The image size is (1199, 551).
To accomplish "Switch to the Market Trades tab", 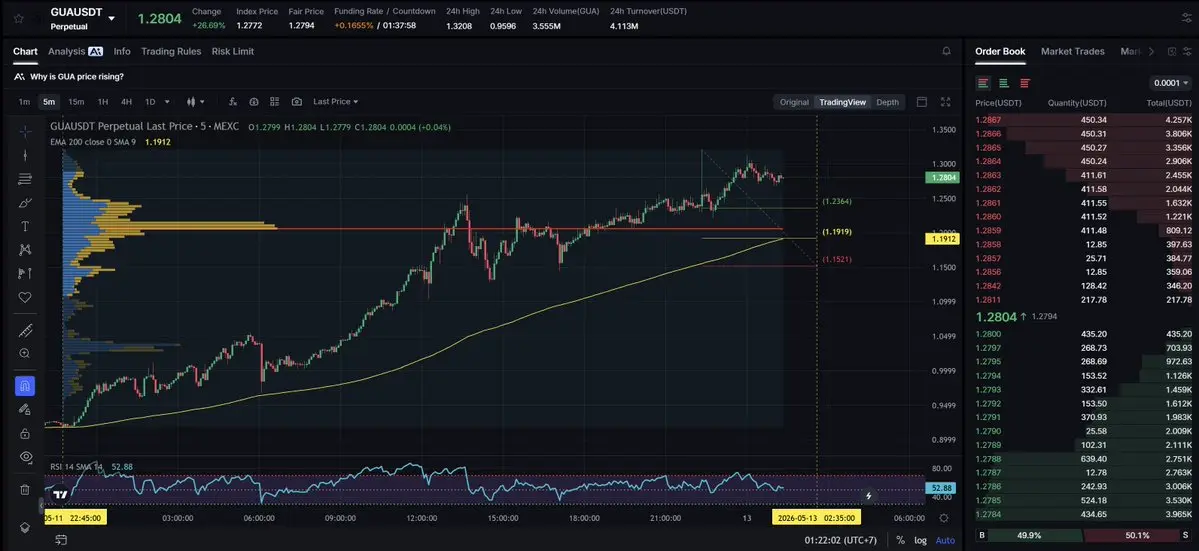I will [1073, 51].
